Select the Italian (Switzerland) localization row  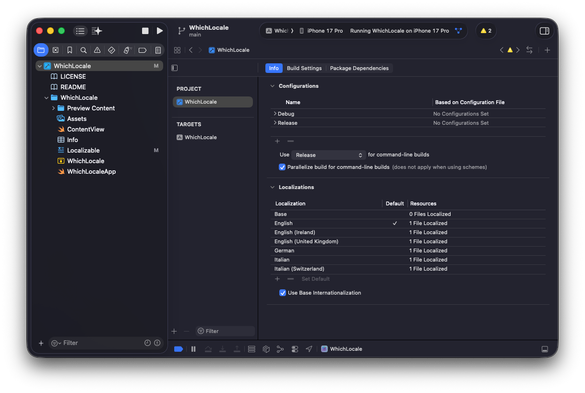pos(408,269)
